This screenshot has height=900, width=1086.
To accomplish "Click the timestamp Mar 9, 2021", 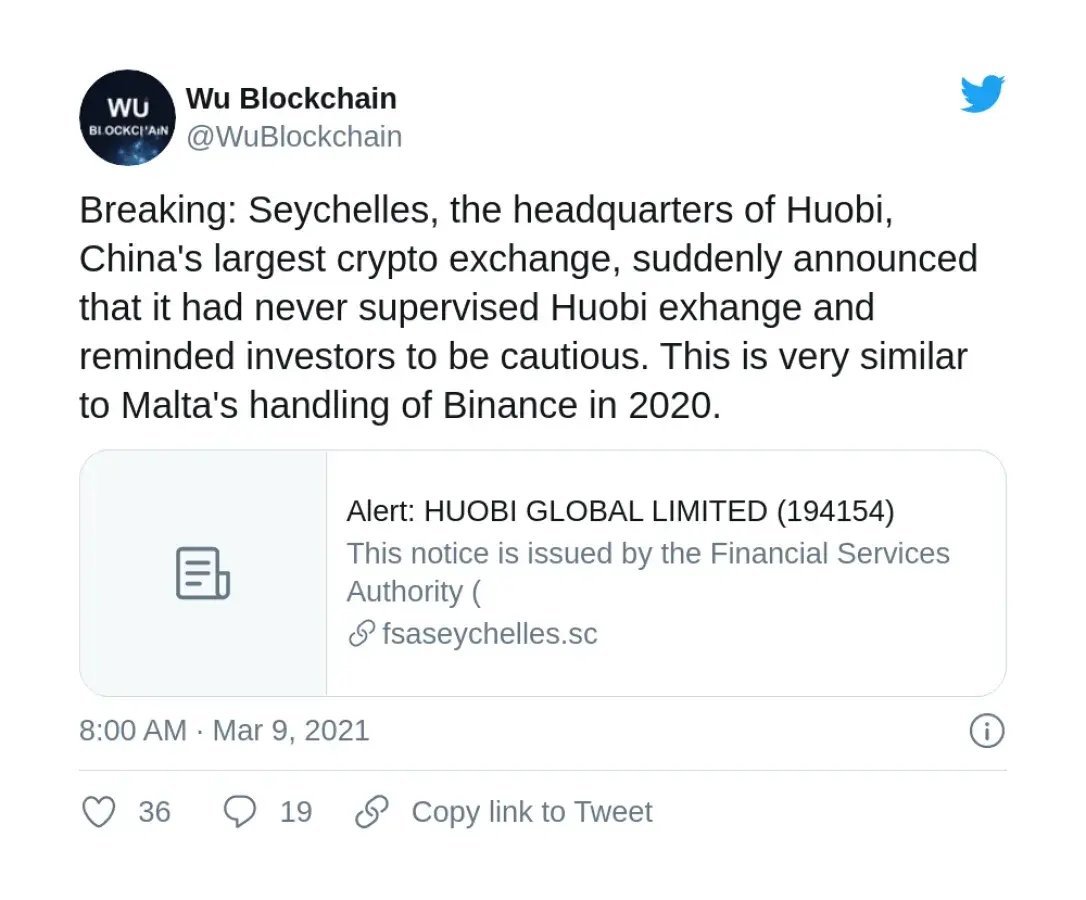I will [290, 731].
